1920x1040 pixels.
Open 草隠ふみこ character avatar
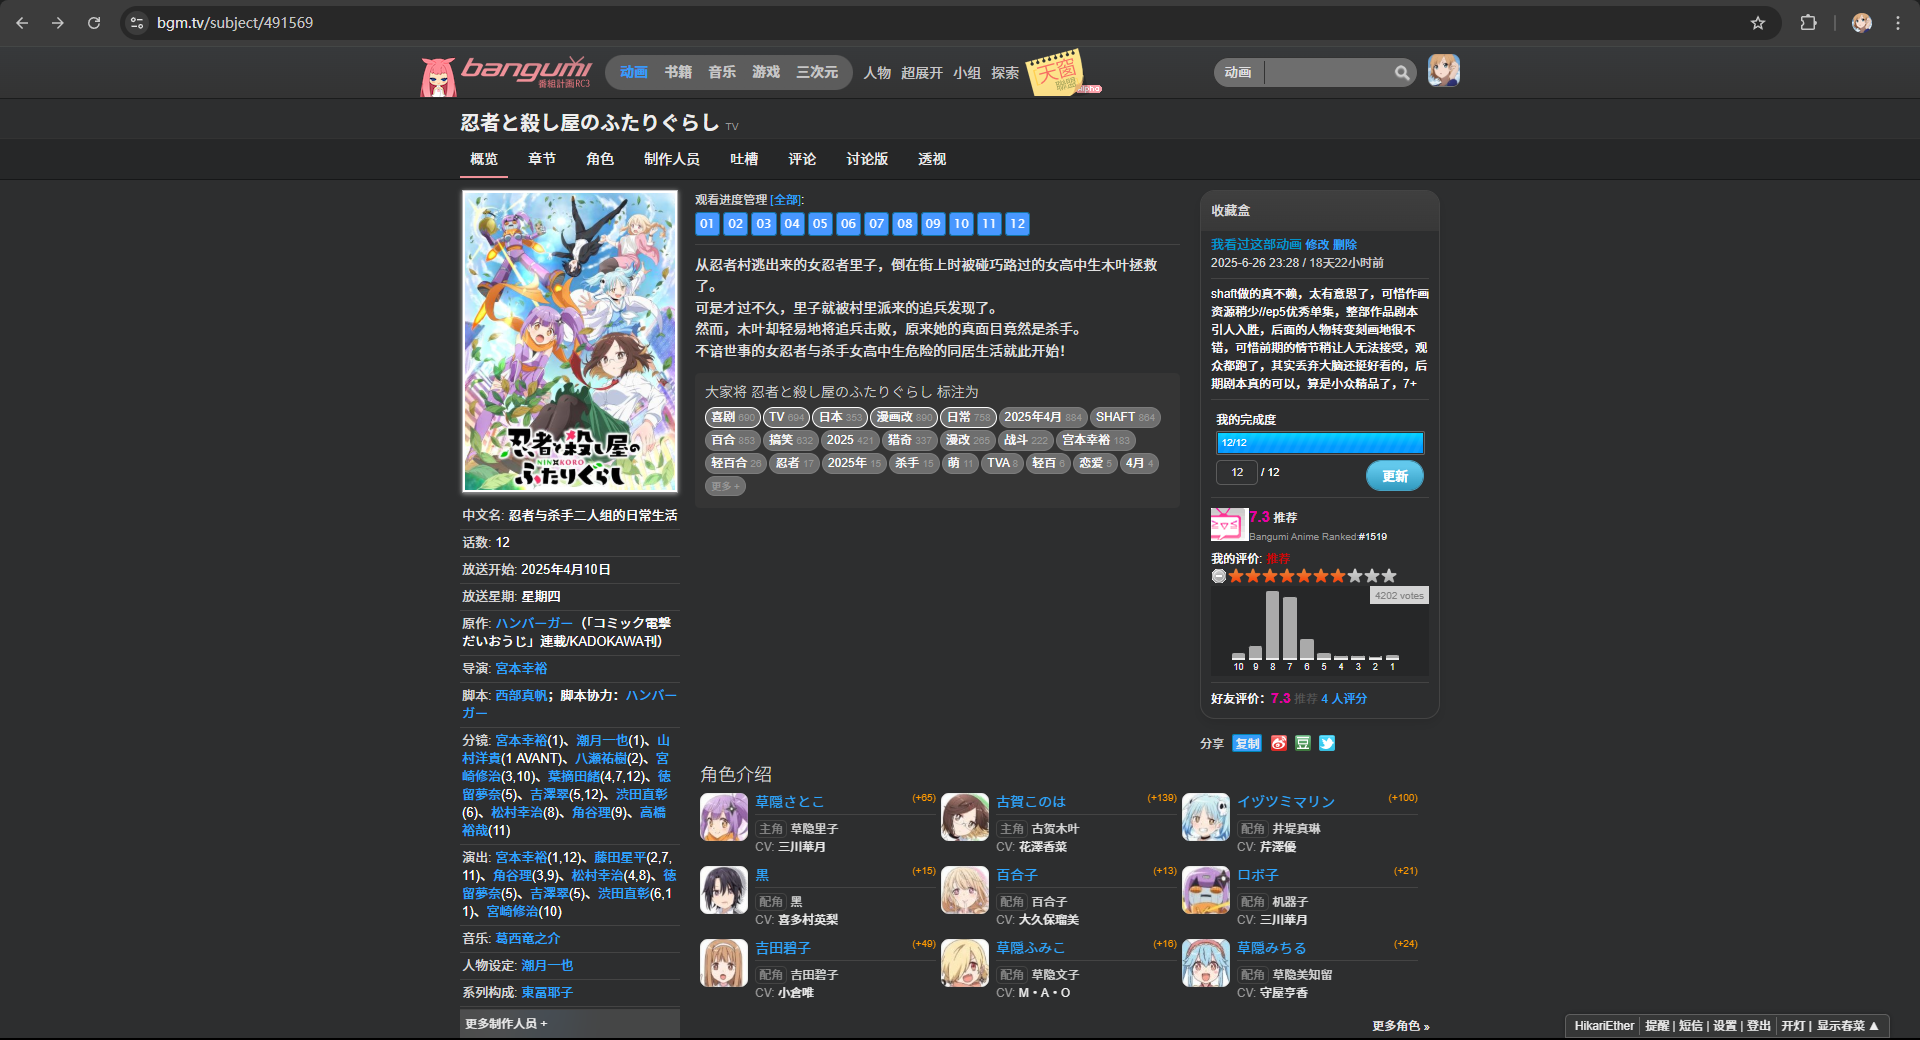coord(965,963)
